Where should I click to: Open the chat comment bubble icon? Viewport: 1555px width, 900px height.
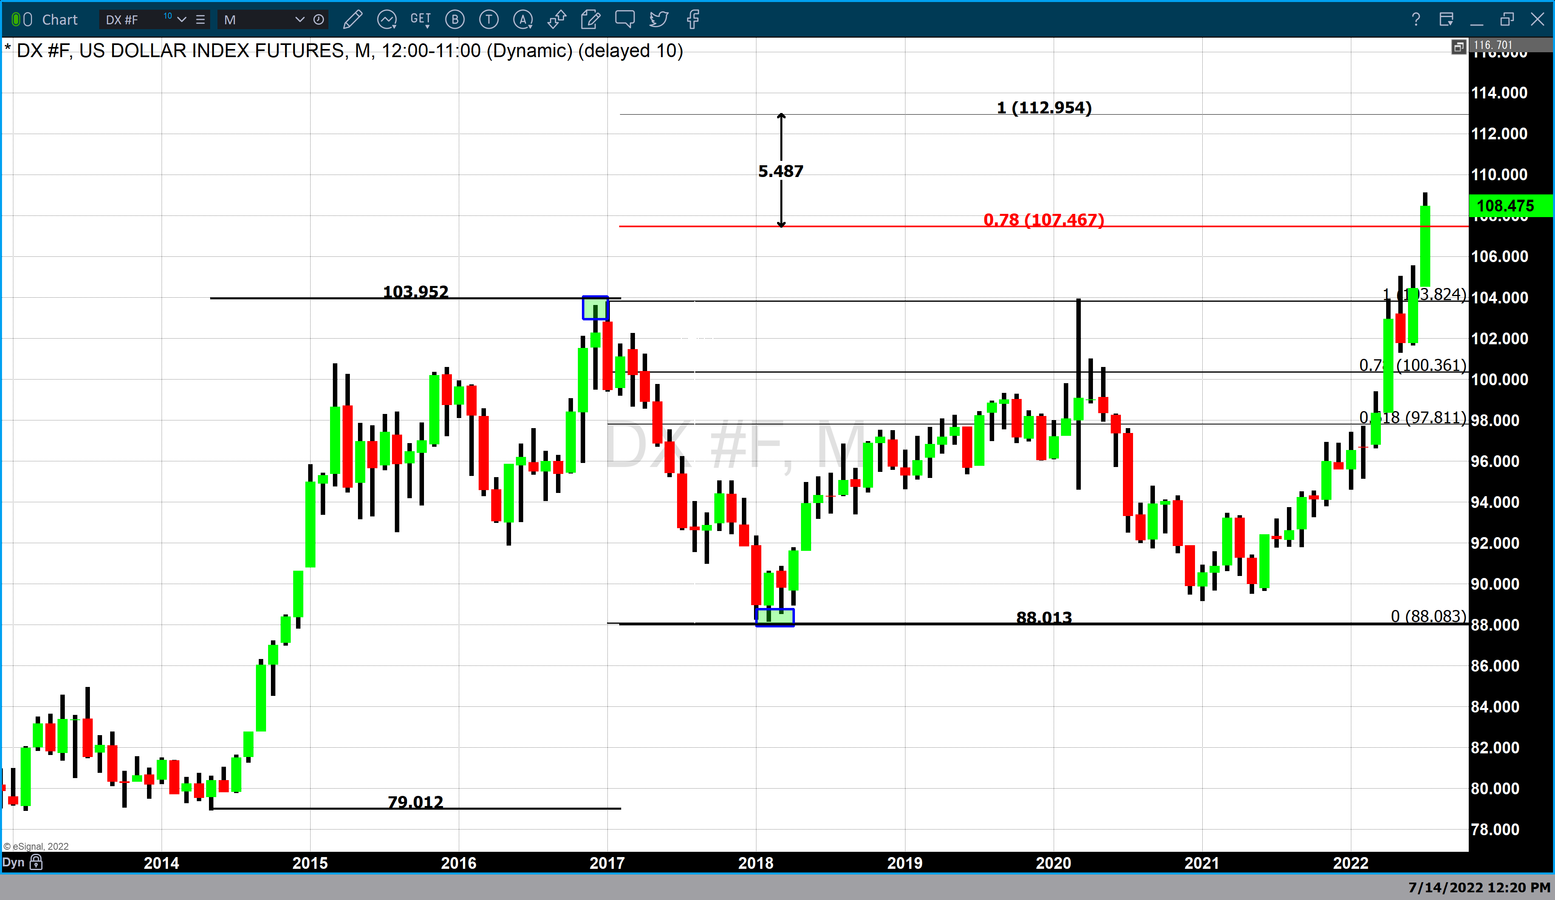point(625,19)
